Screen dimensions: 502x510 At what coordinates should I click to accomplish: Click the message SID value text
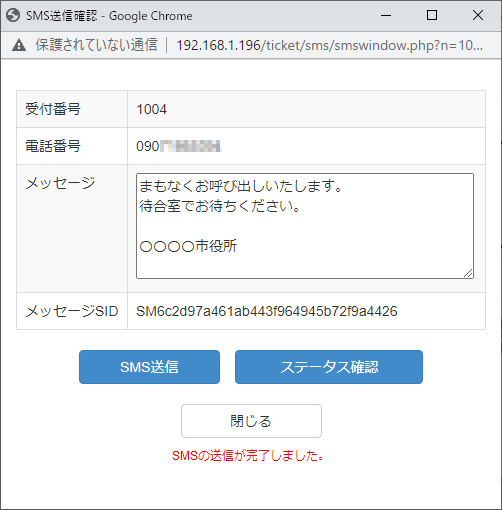[x=267, y=311]
